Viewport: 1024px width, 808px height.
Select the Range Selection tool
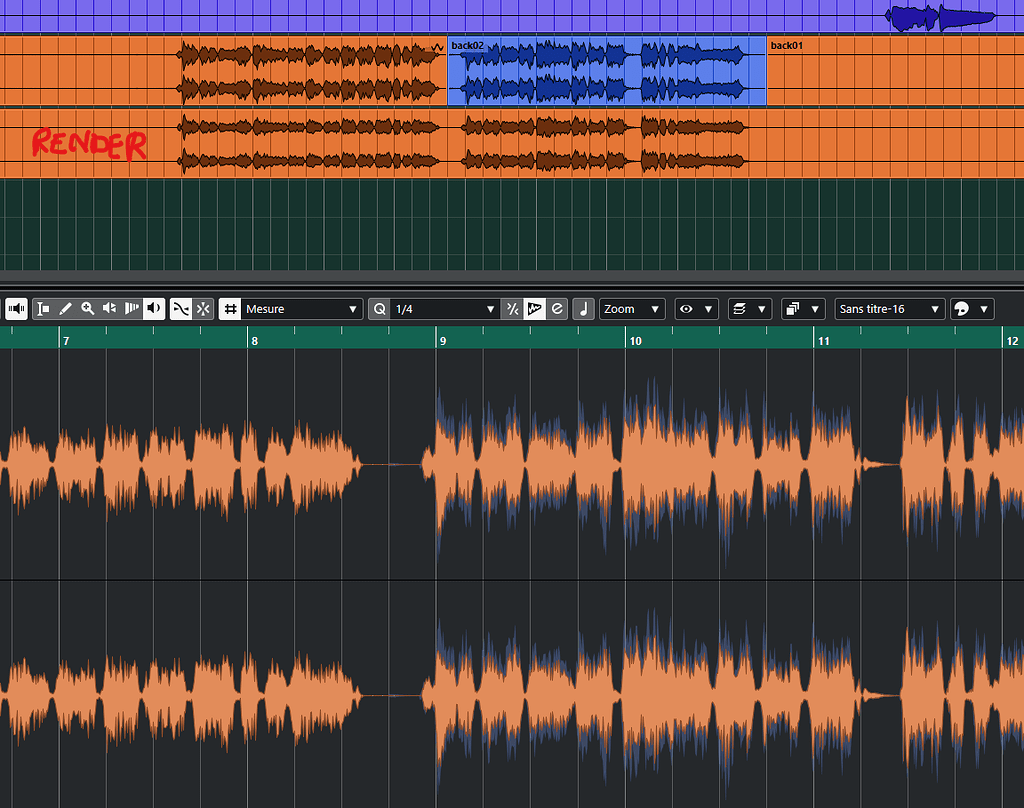pyautogui.click(x=44, y=308)
